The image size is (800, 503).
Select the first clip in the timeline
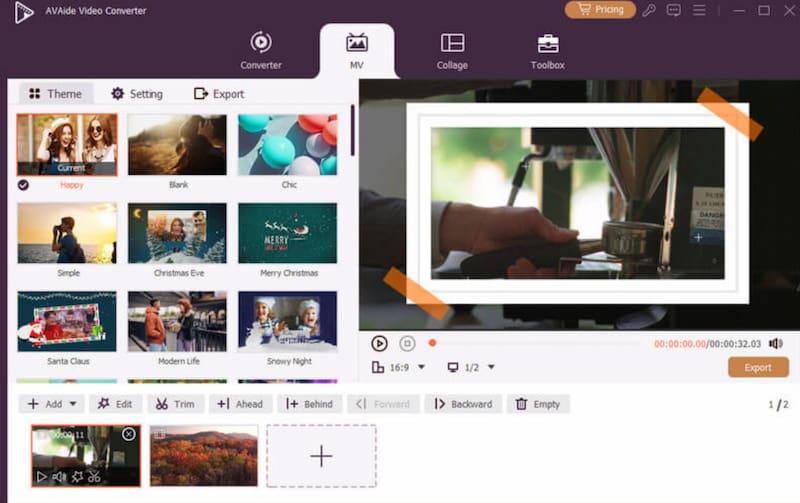(x=86, y=456)
